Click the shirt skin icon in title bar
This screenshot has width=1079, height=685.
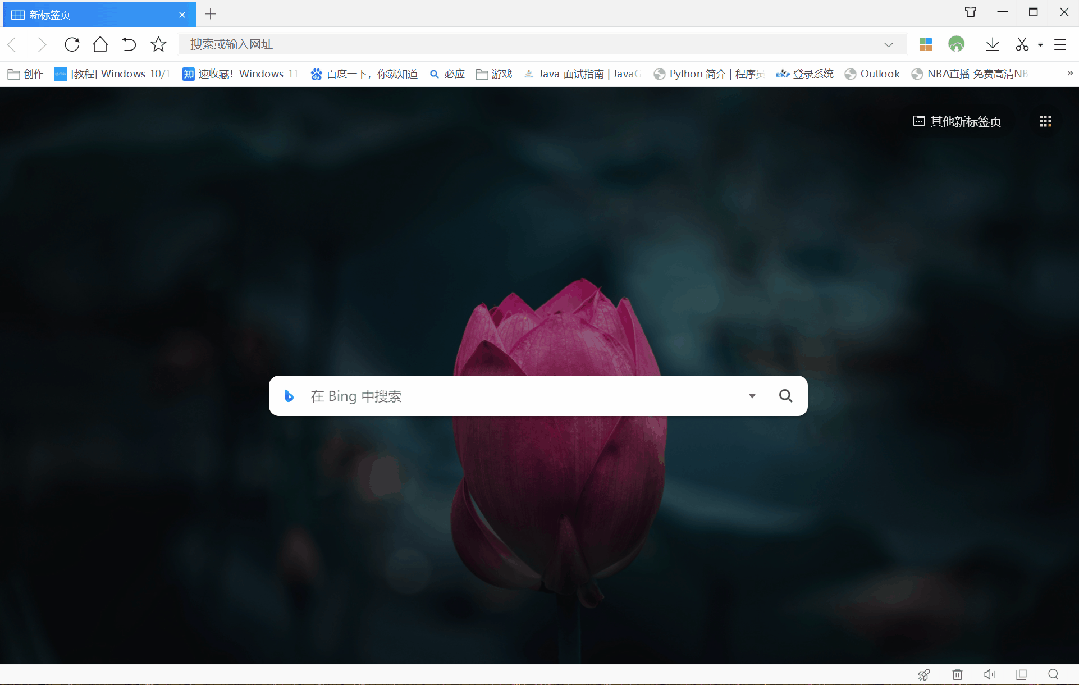point(970,12)
